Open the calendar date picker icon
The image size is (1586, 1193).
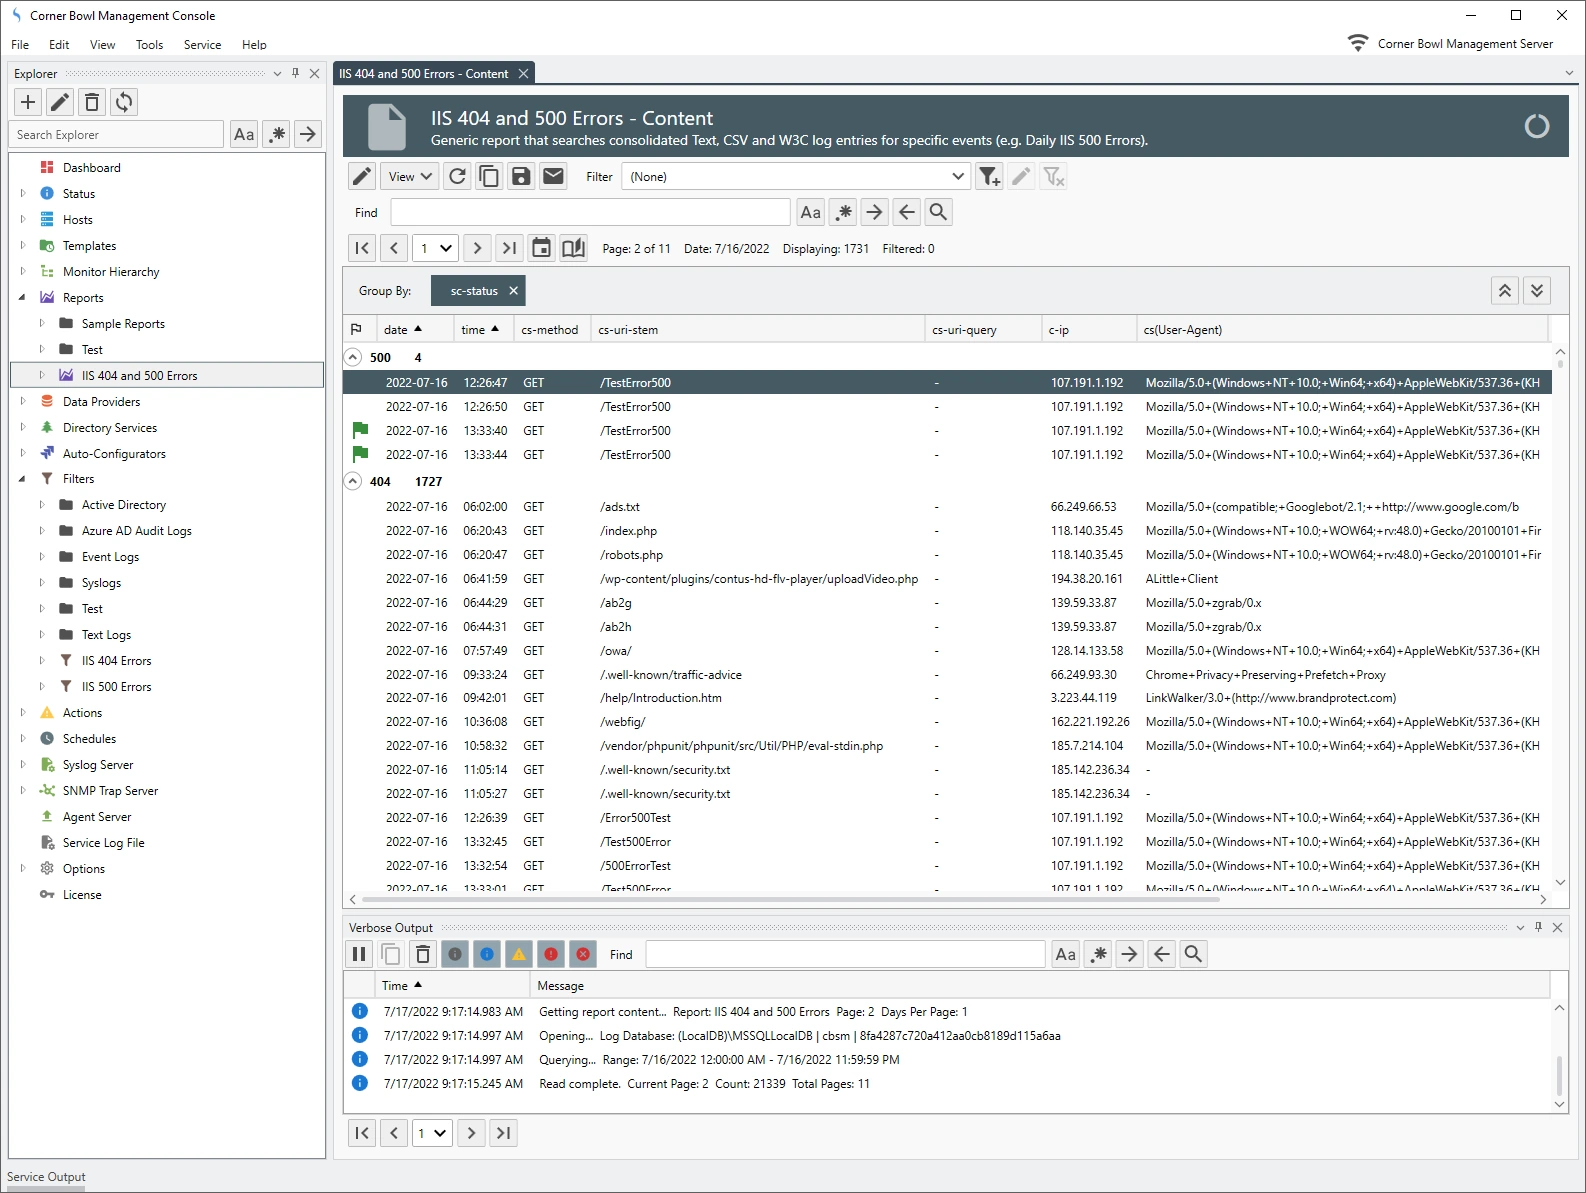point(541,249)
